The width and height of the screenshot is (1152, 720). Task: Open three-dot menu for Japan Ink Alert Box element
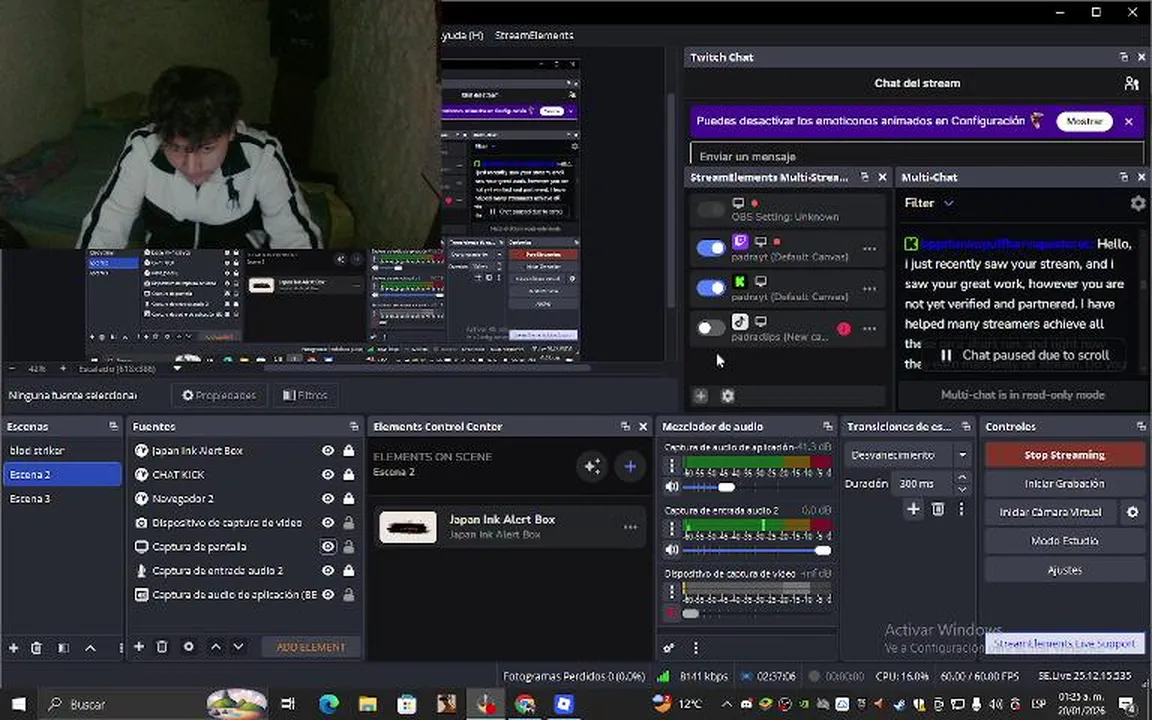click(x=630, y=527)
